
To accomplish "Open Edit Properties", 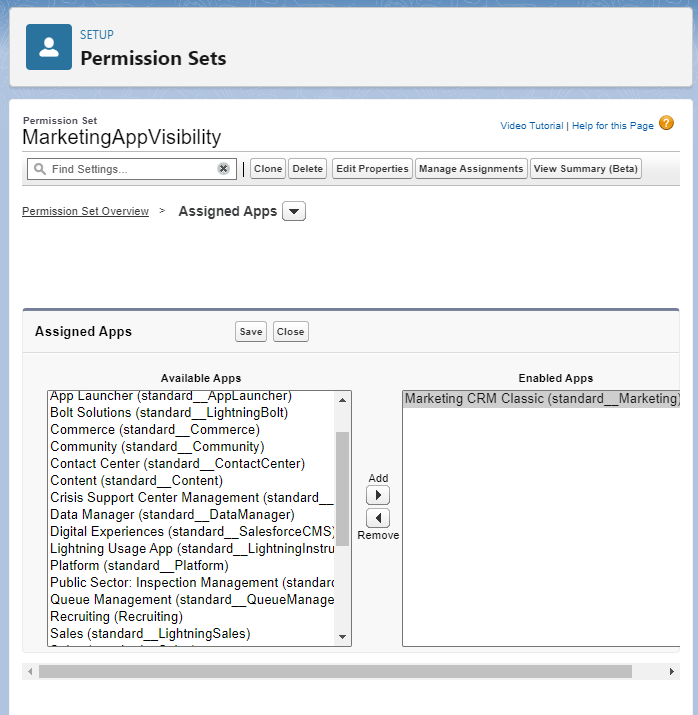I will pos(372,169).
